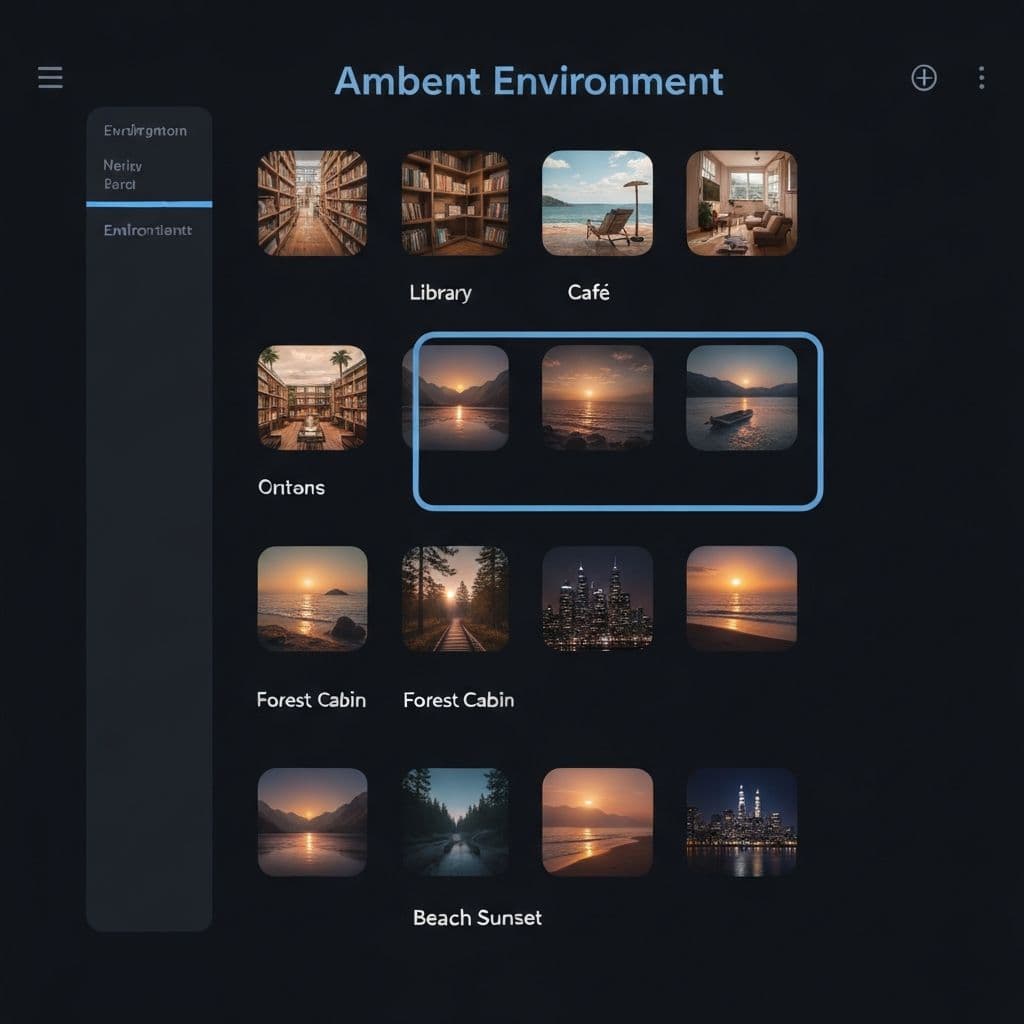This screenshot has width=1024, height=1024.
Task: Click the circled plus add icon
Action: (x=924, y=78)
